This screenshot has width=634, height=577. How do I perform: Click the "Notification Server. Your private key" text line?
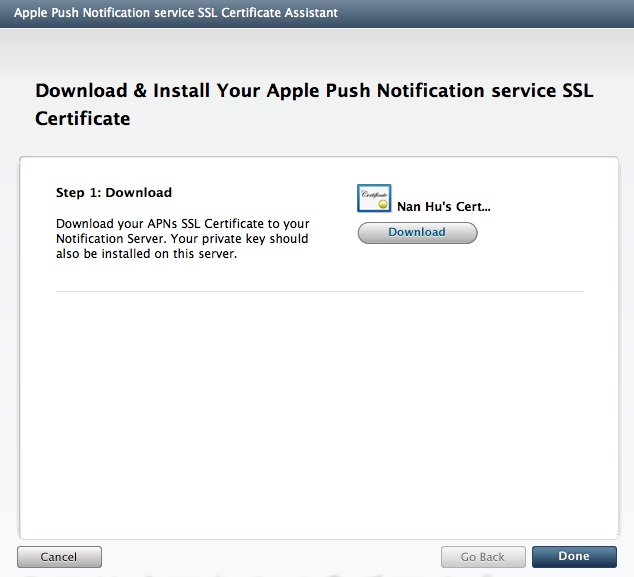[182, 239]
